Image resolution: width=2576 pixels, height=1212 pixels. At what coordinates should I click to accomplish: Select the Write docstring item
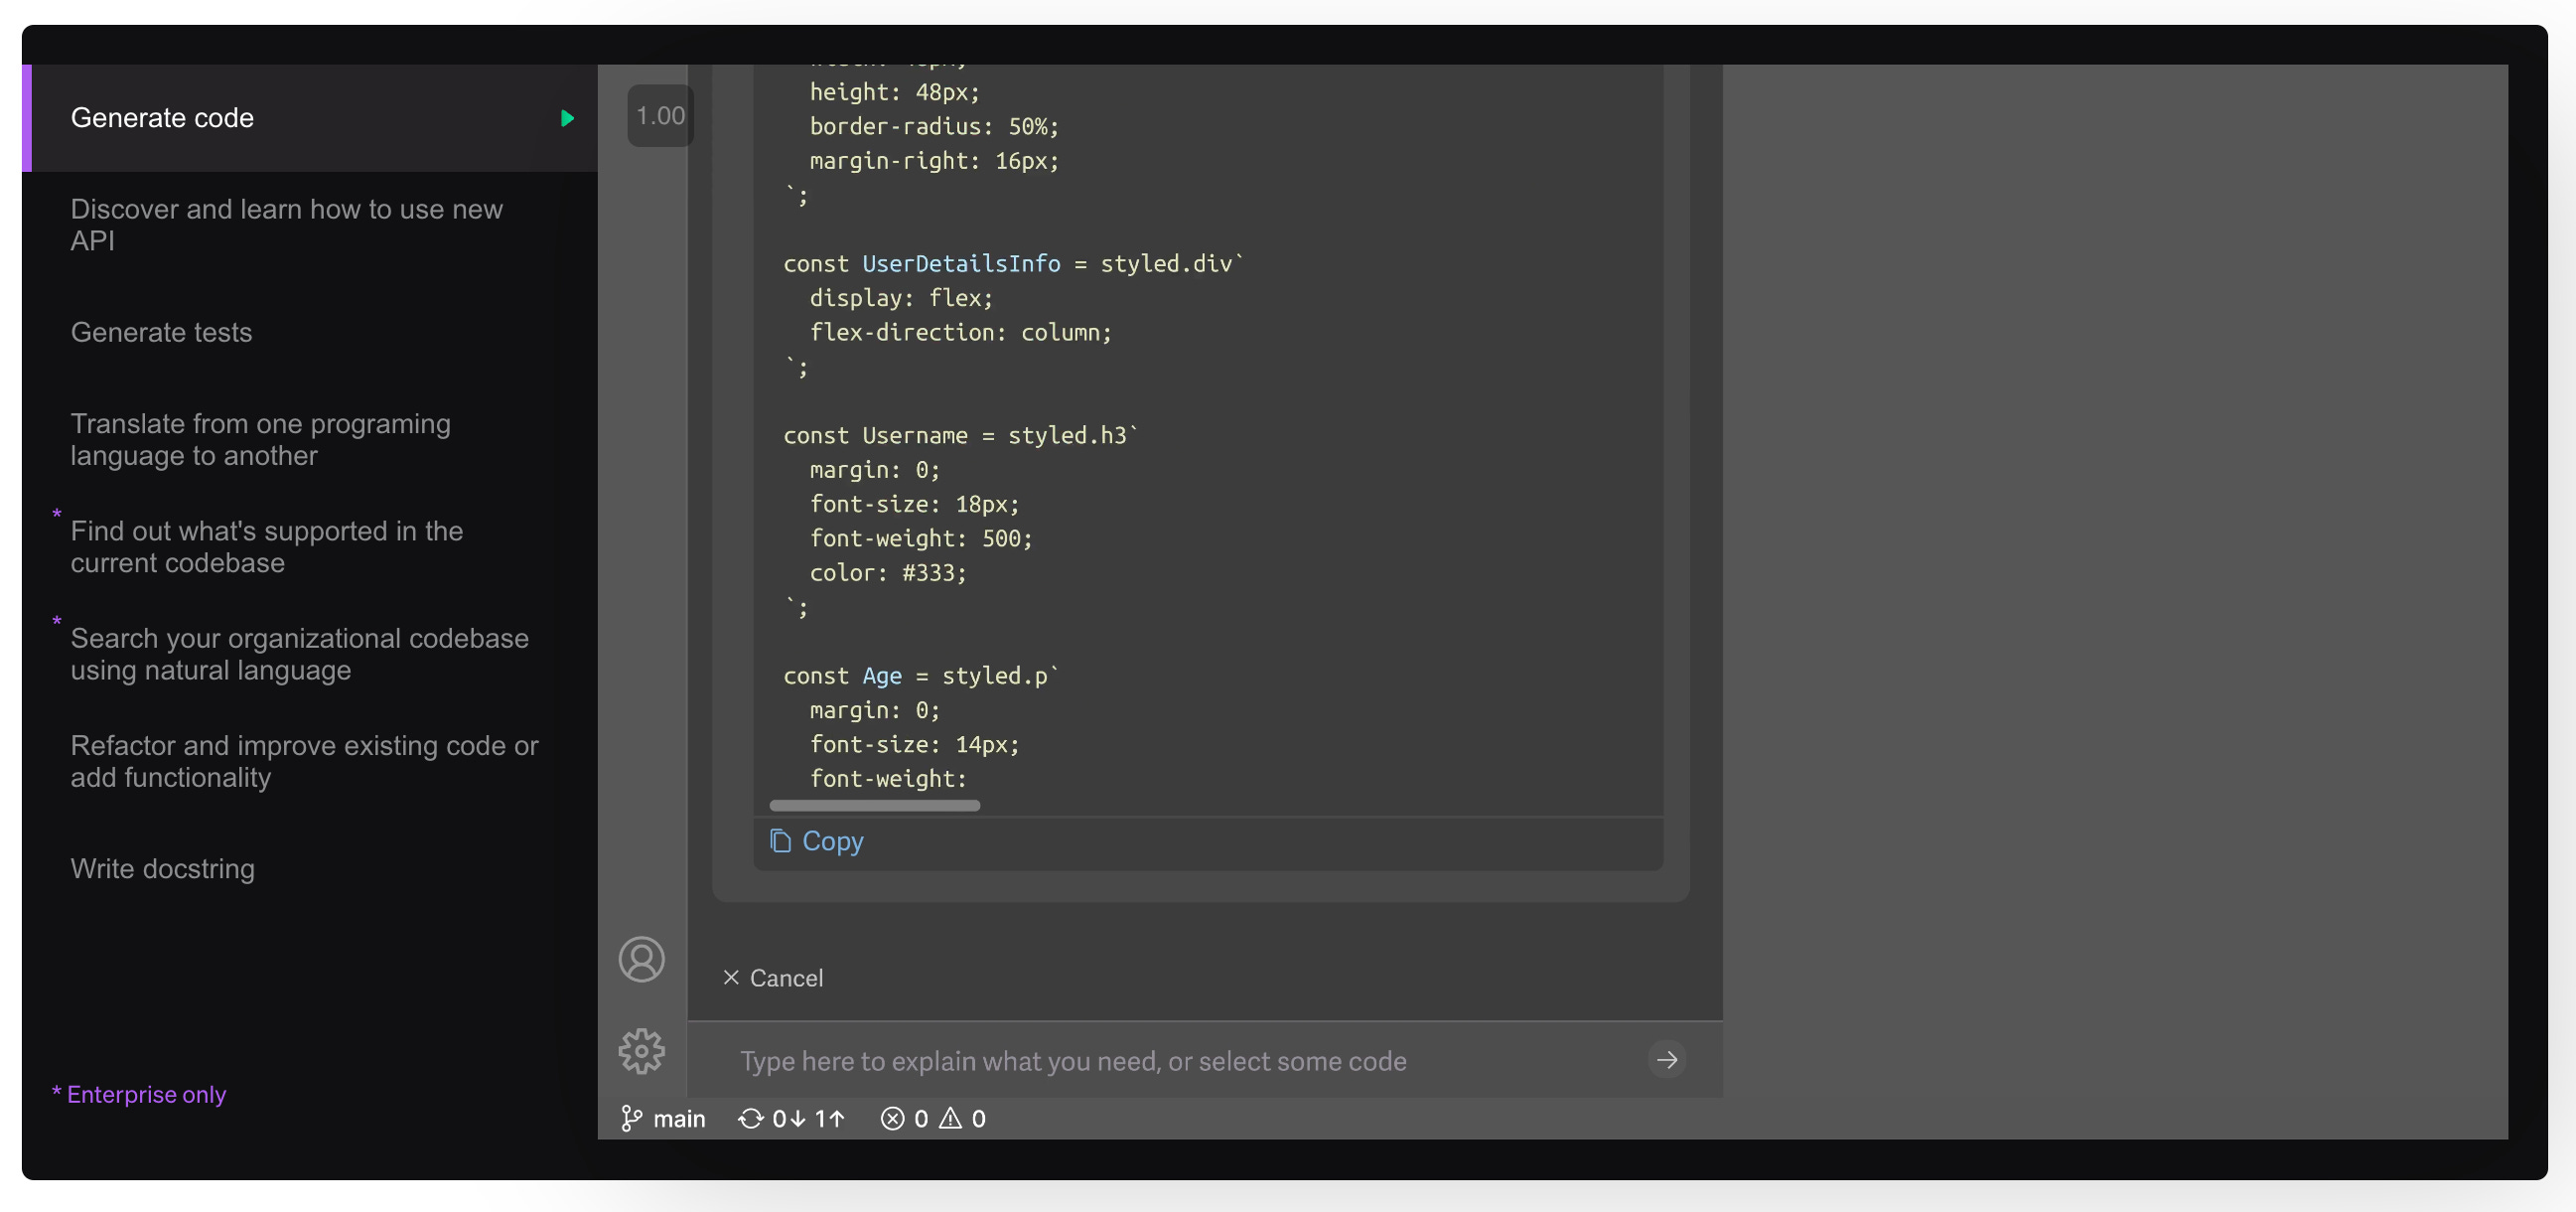pos(162,868)
